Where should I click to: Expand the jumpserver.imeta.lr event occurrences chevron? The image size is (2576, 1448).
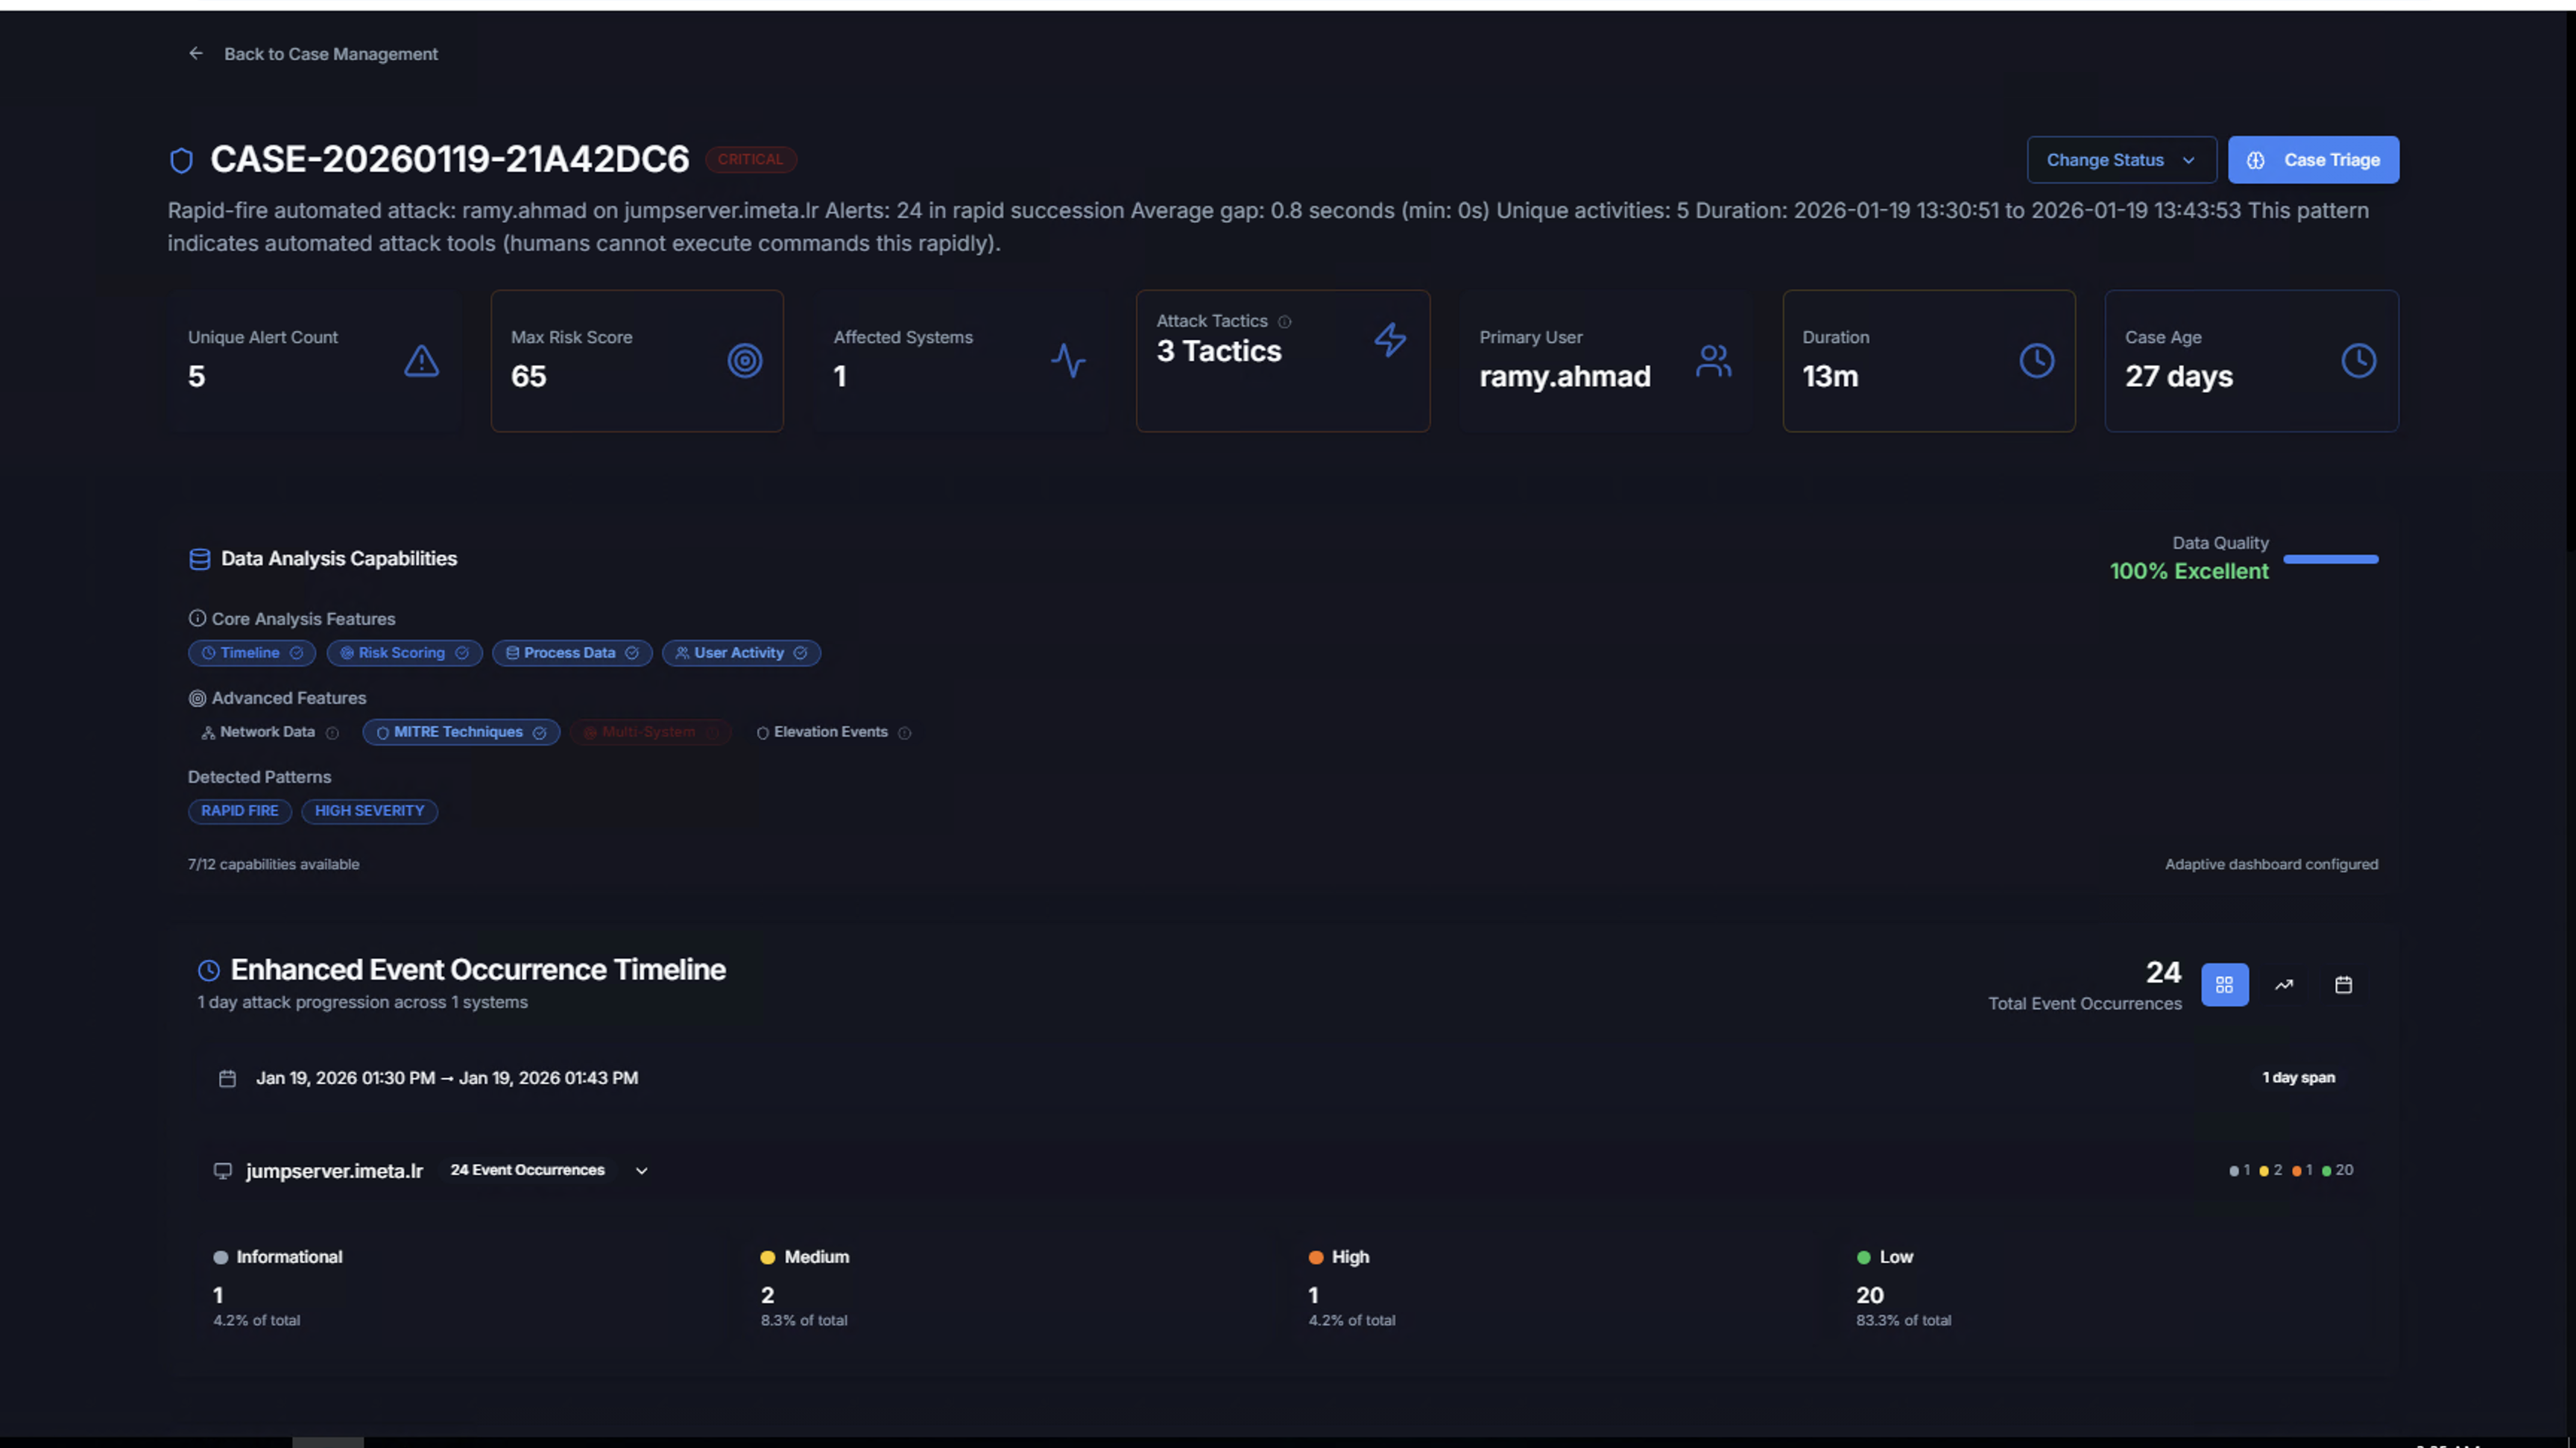click(642, 1171)
